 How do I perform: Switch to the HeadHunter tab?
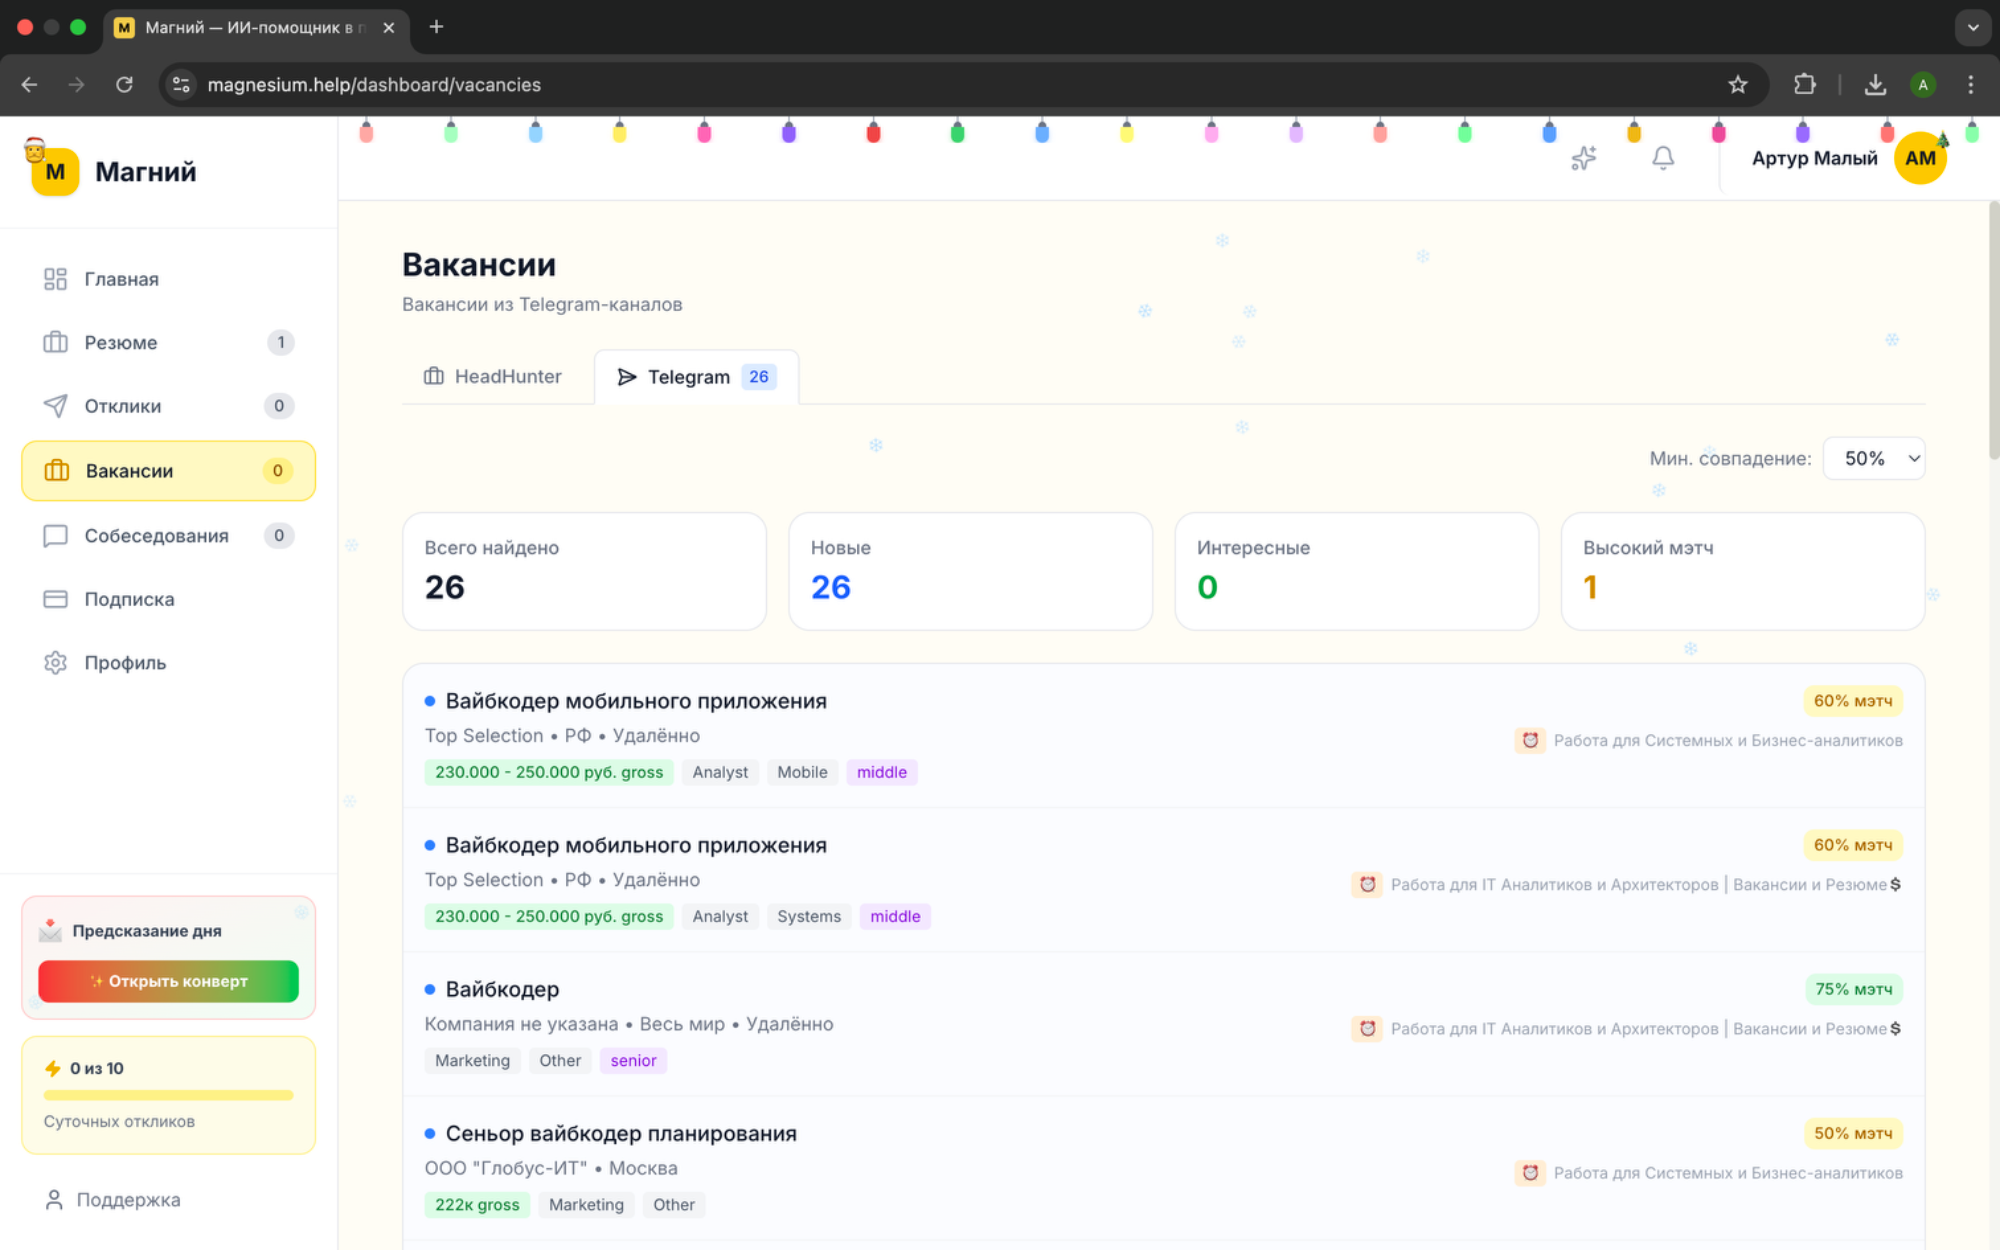[493, 377]
